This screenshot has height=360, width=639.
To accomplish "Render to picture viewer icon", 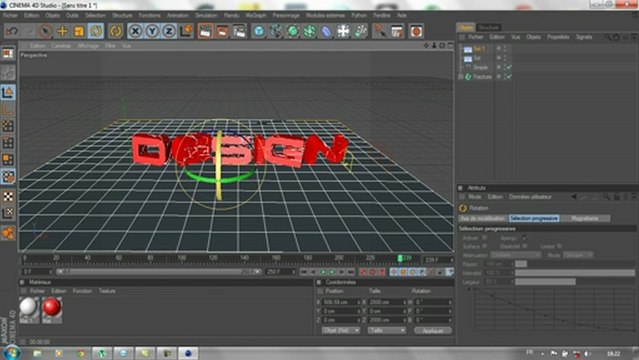I will tap(223, 31).
